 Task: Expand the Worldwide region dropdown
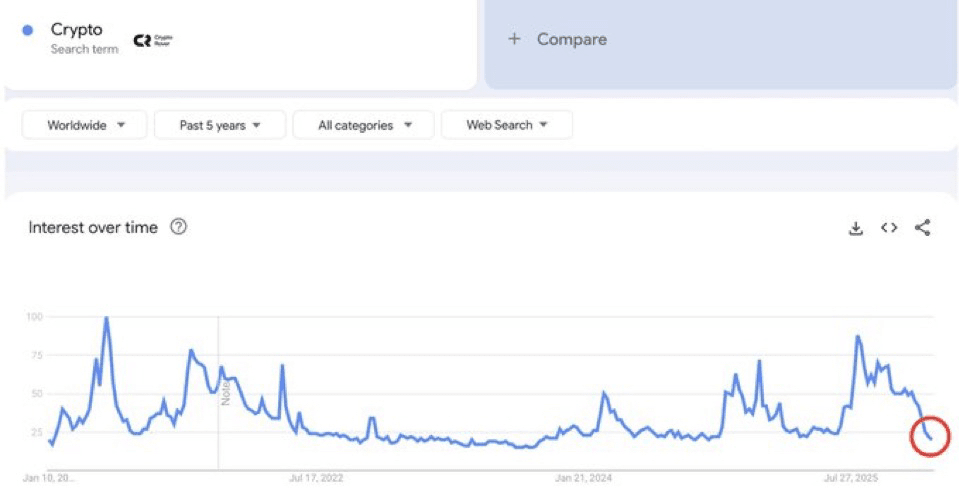84,125
